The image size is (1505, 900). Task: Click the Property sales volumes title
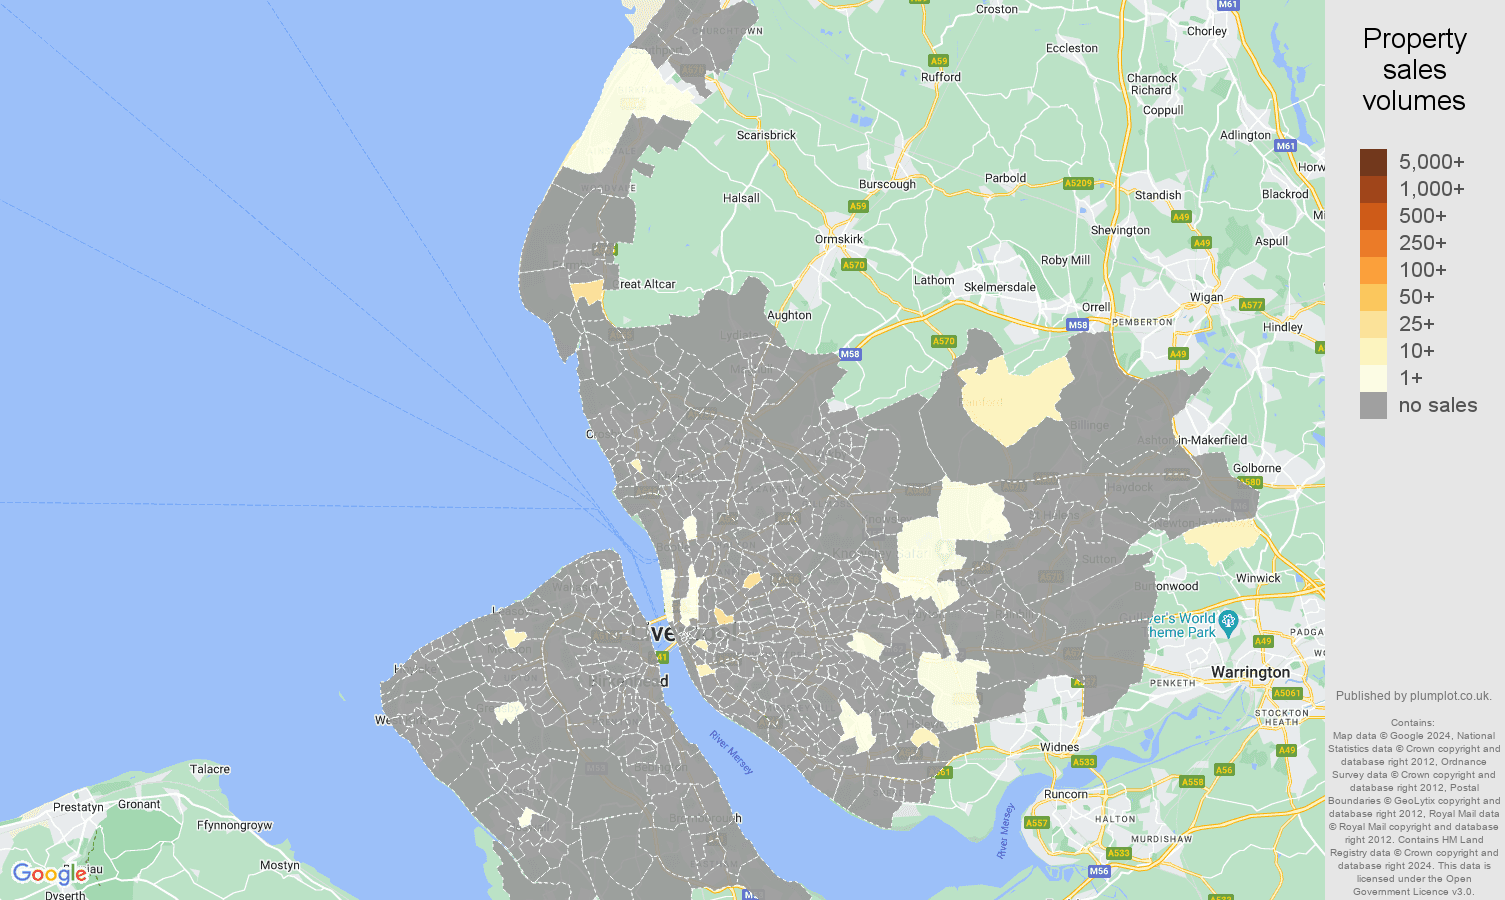(x=1414, y=70)
